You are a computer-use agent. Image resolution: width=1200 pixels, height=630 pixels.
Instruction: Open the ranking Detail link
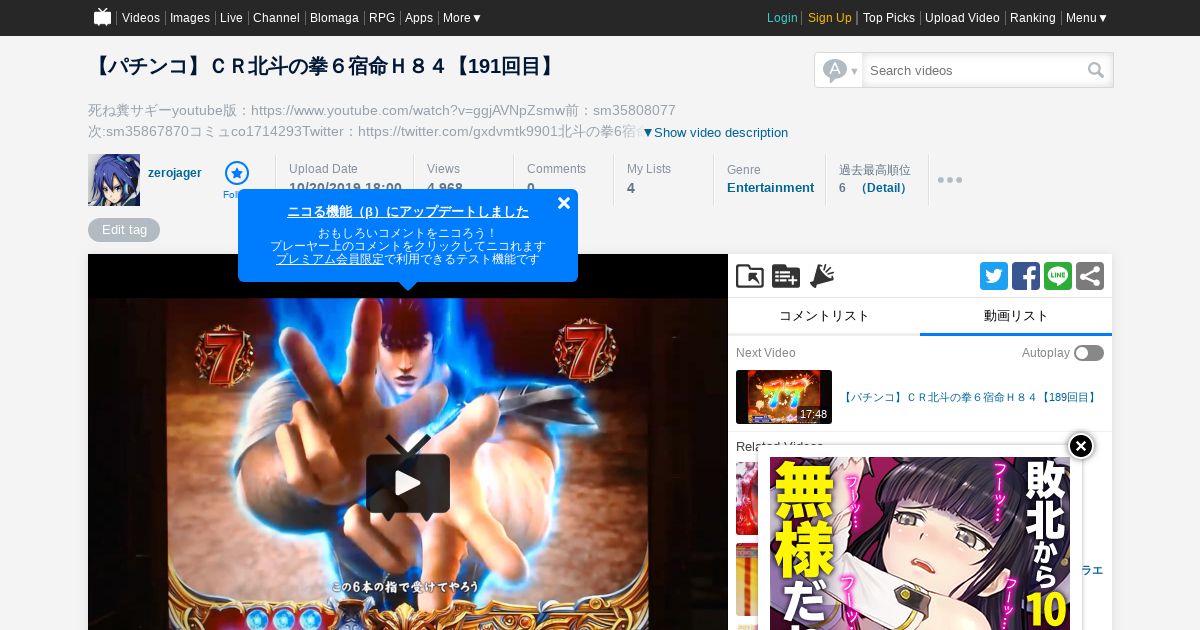click(x=884, y=187)
